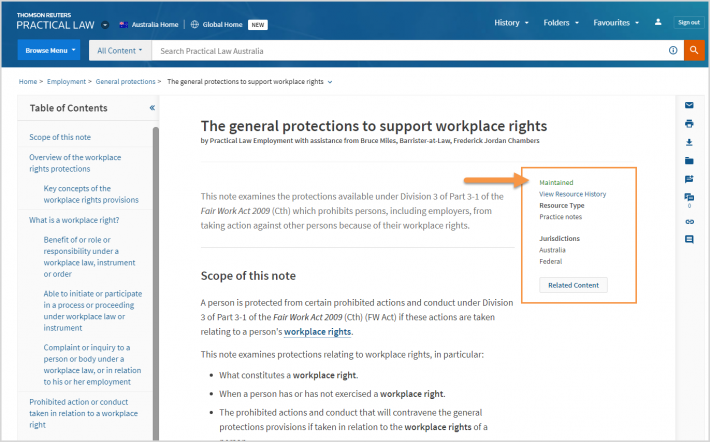The image size is (710, 442).
Task: Open the user profile icon
Action: 658,22
